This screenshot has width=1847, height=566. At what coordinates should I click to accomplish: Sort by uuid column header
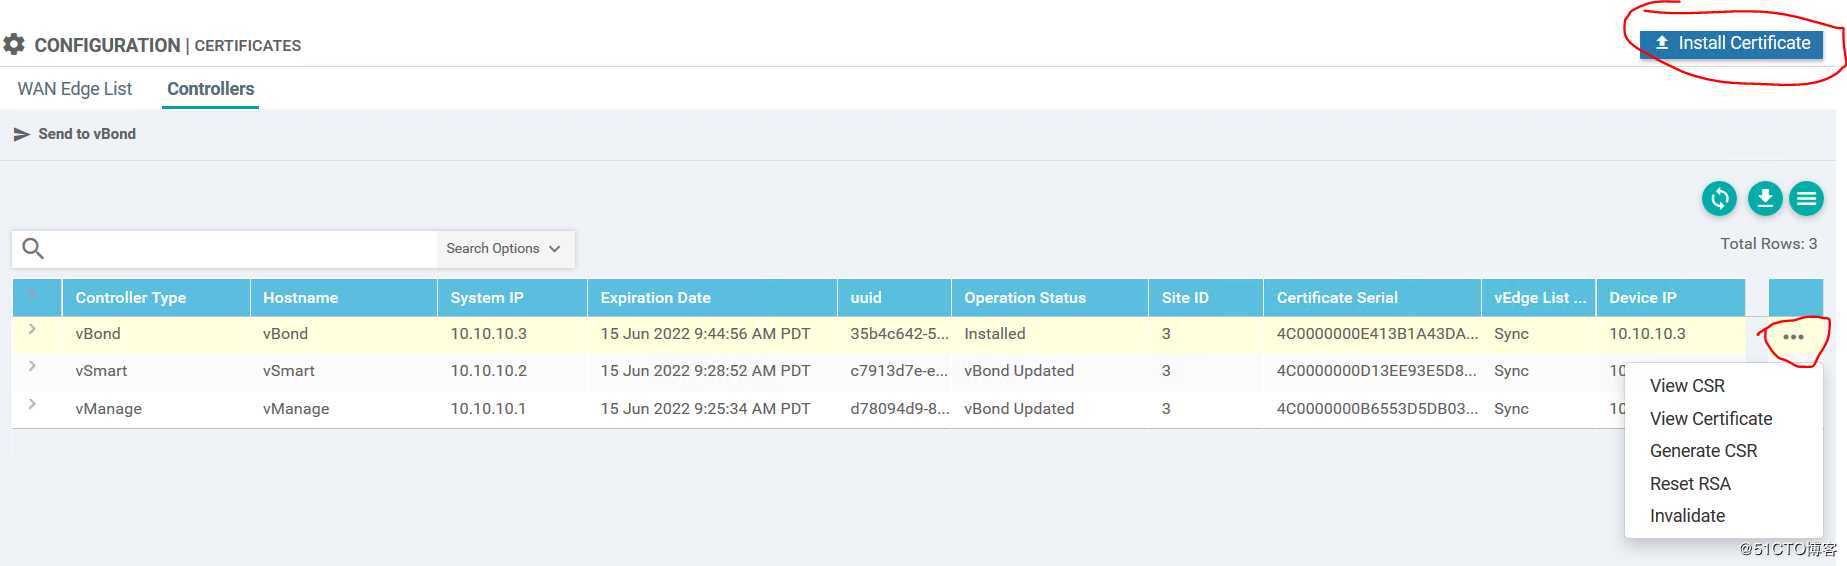[x=894, y=298]
